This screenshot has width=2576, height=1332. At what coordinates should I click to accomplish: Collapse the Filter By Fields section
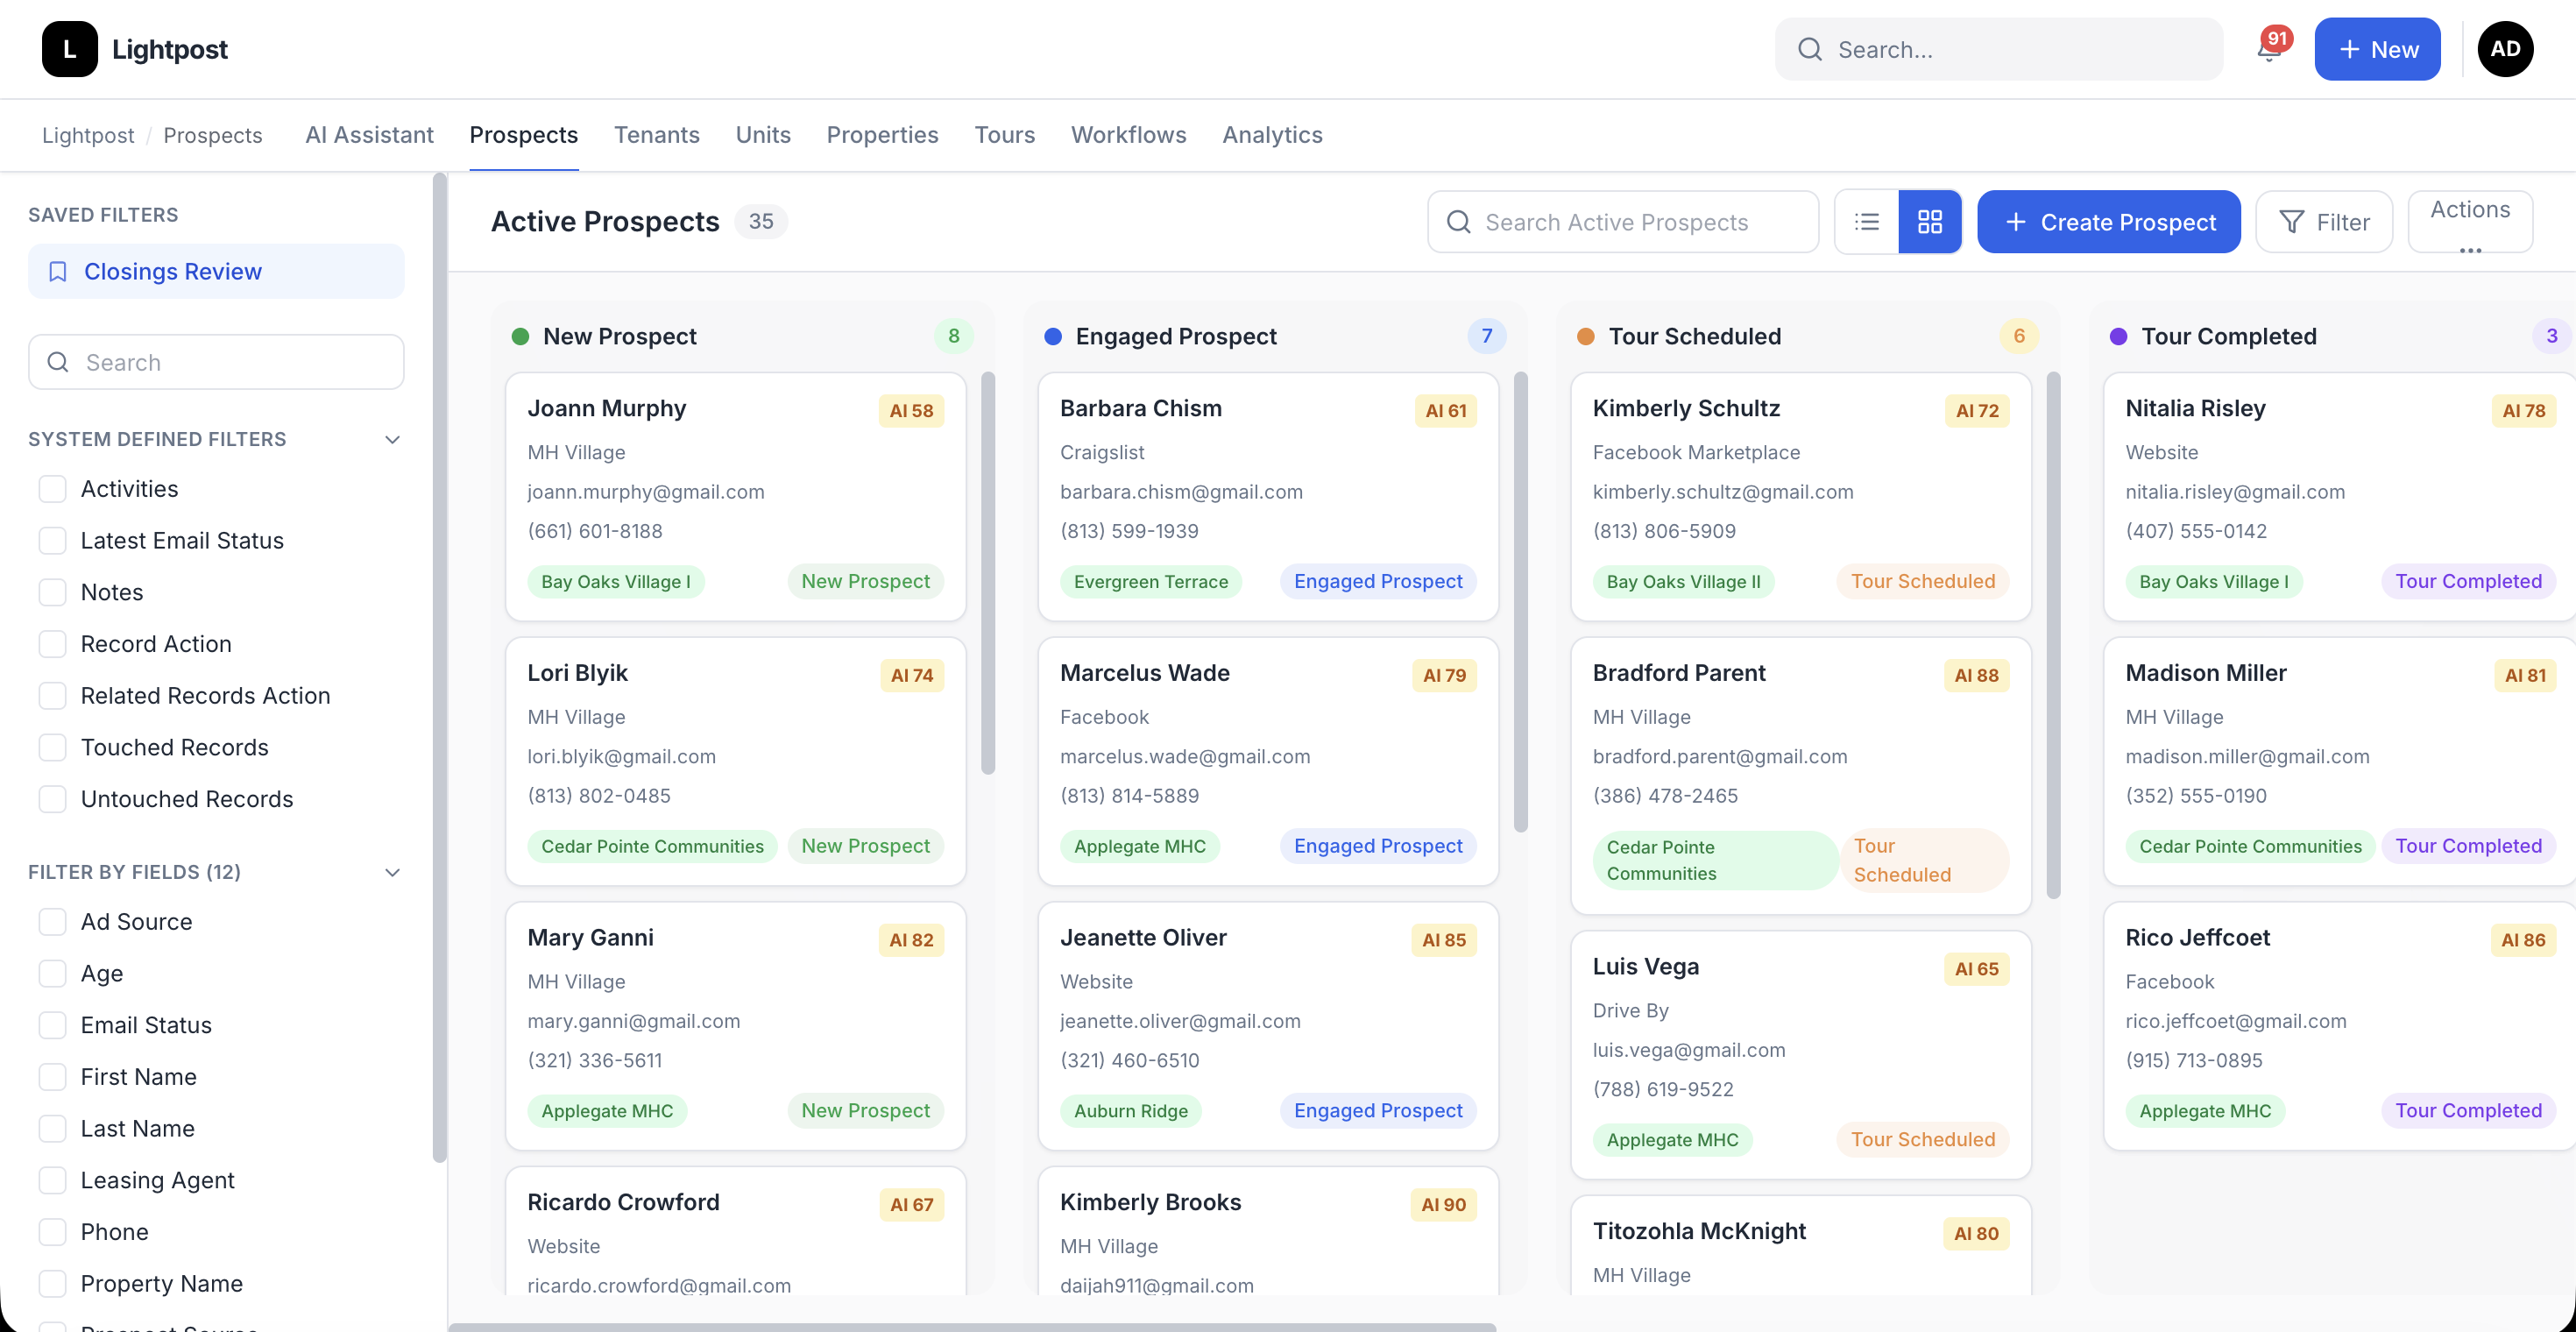(392, 873)
